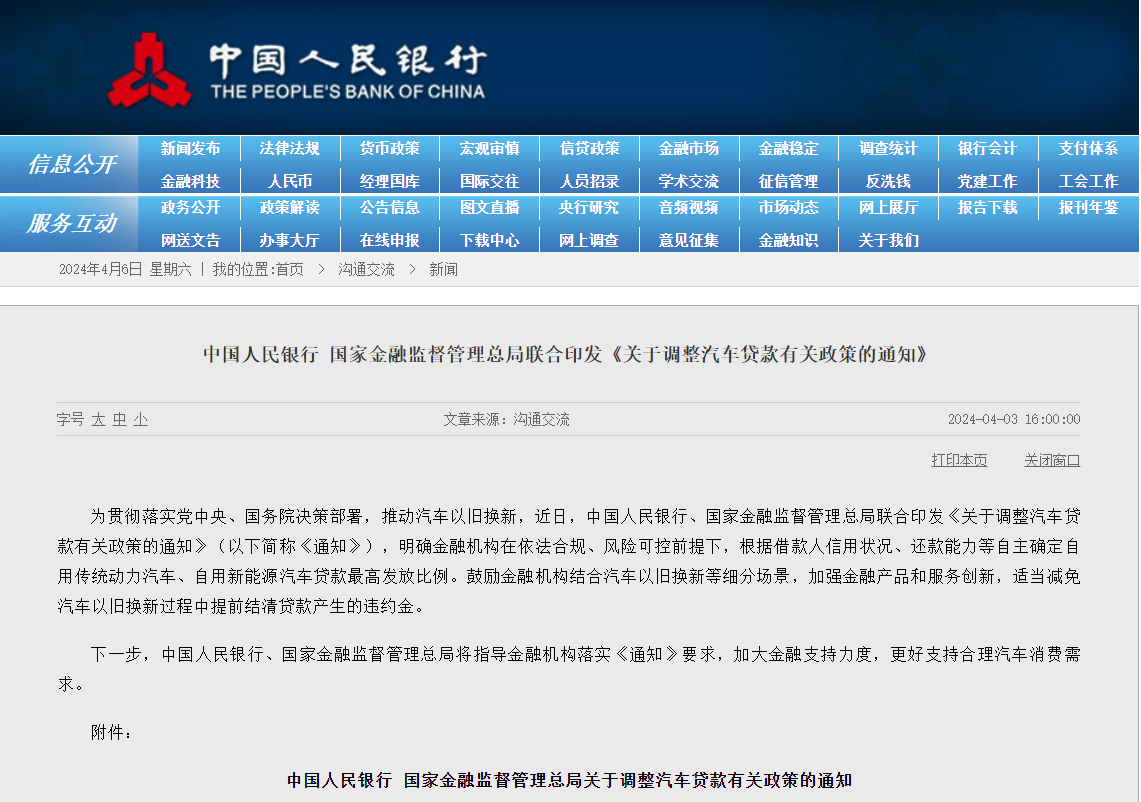Open 央行研究 under 服务互动
Viewport: 1141px width, 802px height.
(589, 207)
